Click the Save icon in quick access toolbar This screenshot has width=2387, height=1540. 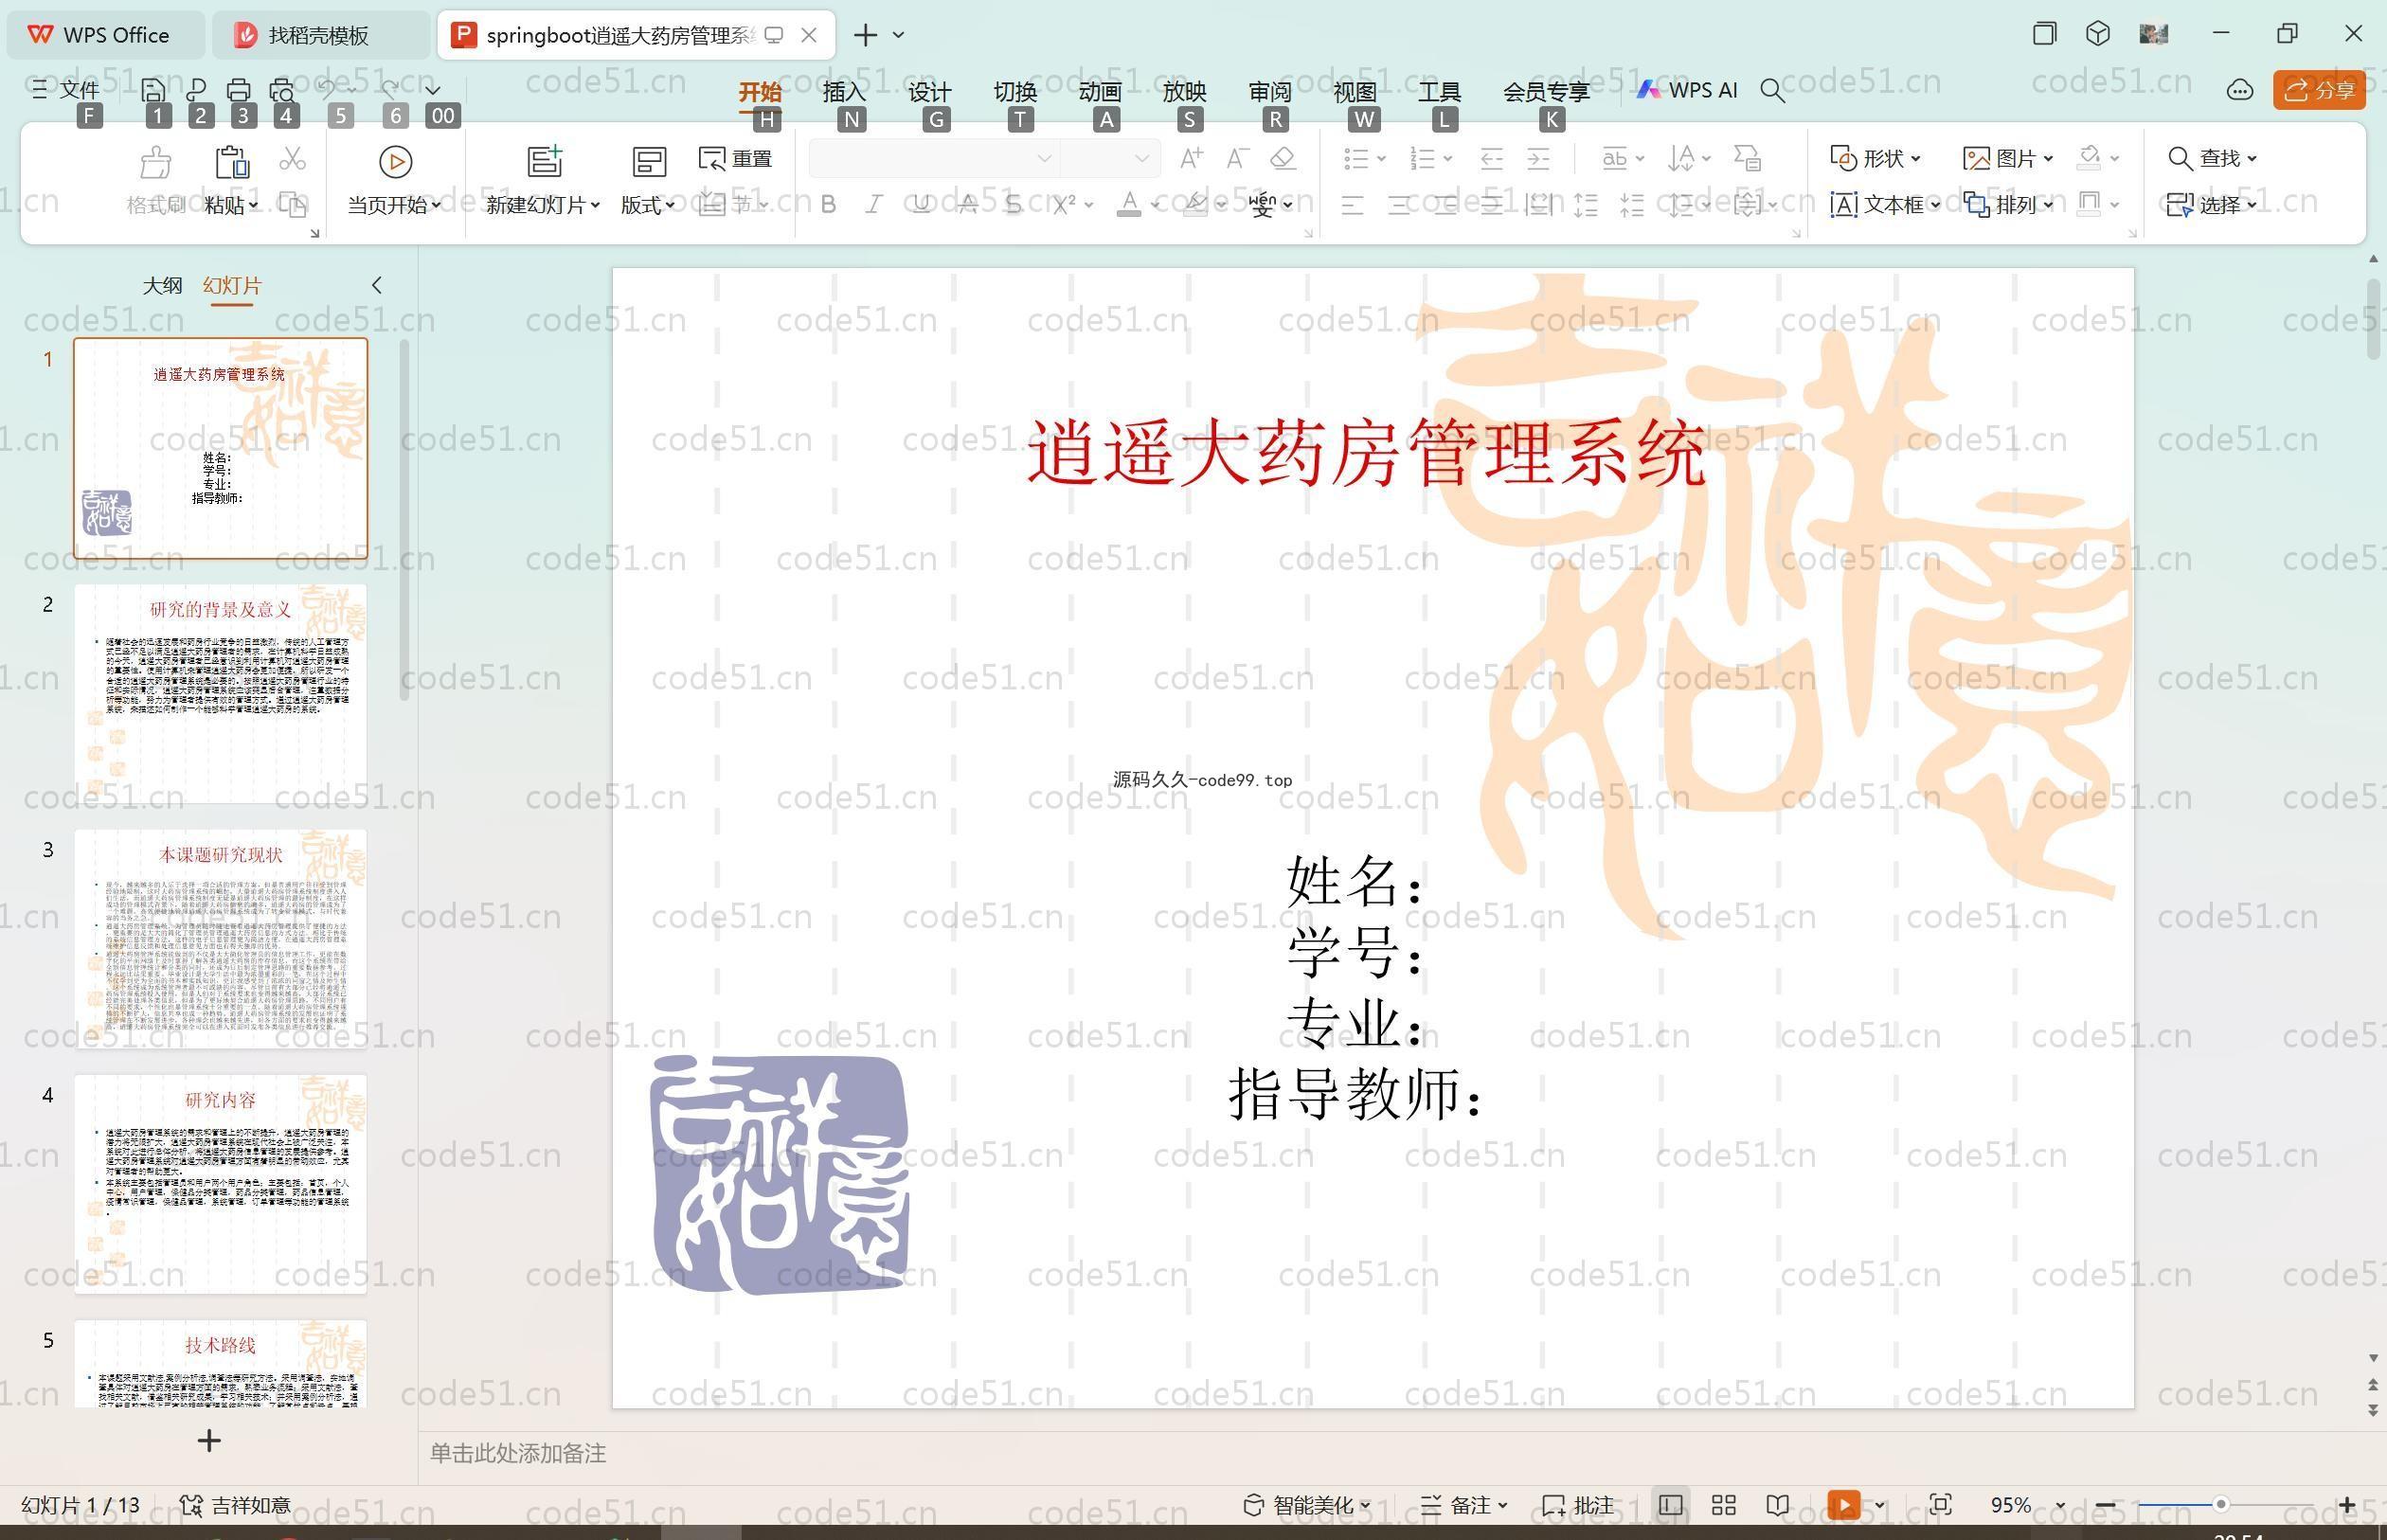(153, 90)
